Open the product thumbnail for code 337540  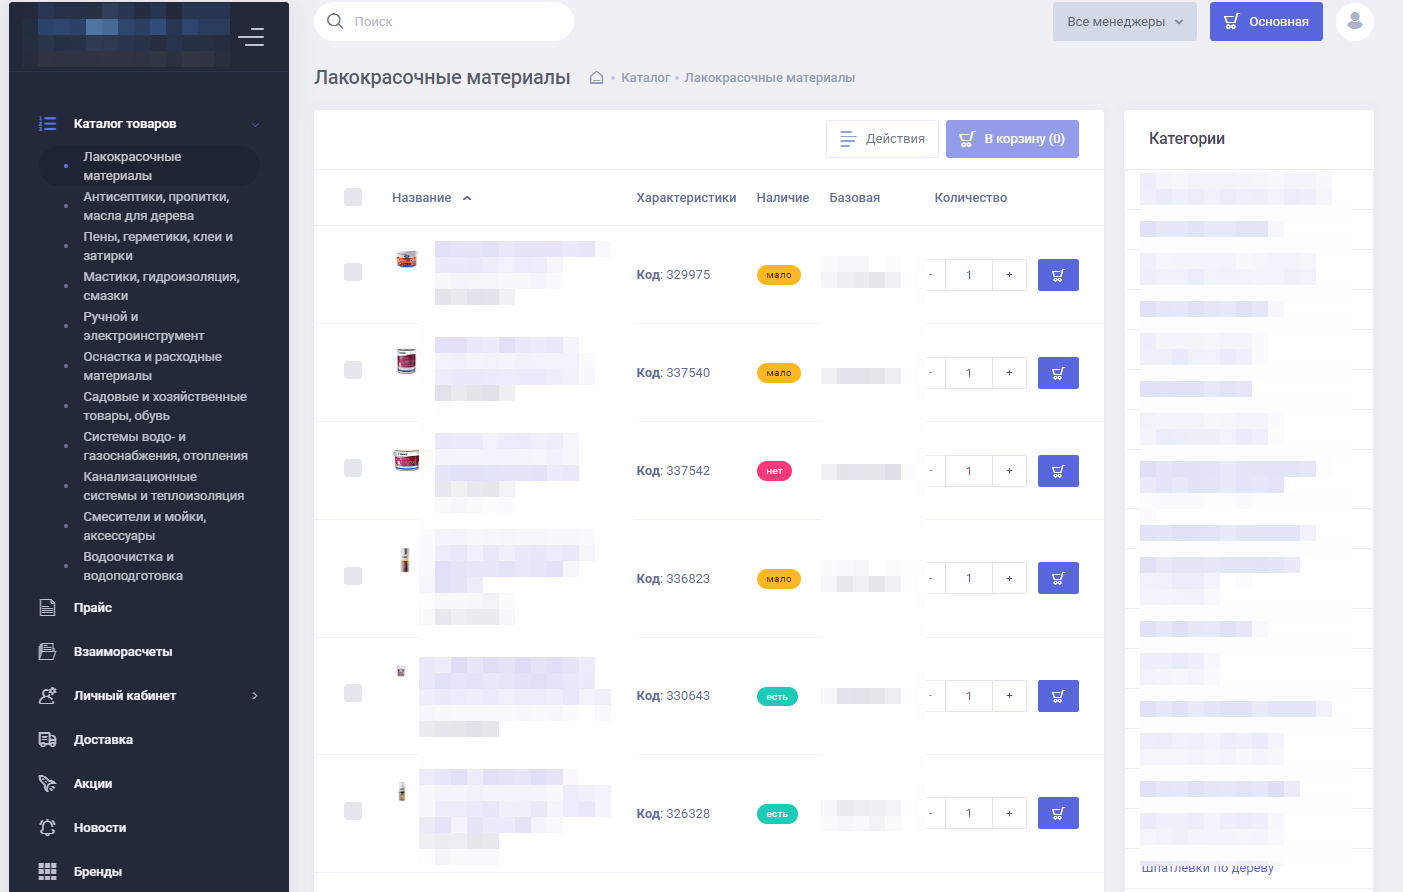(x=406, y=361)
